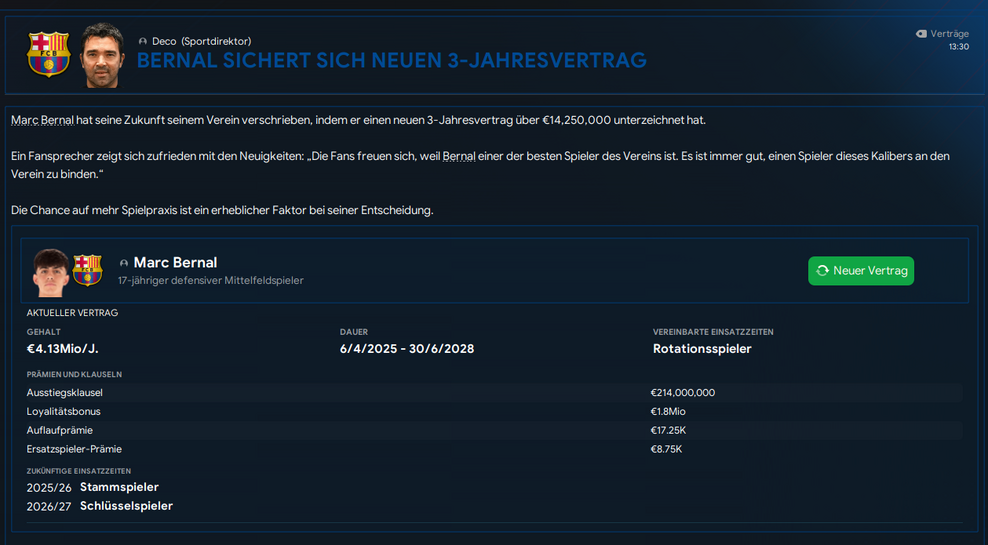Click Schlüsselspieler for season 2026/27
This screenshot has width=988, height=545.
coord(126,506)
